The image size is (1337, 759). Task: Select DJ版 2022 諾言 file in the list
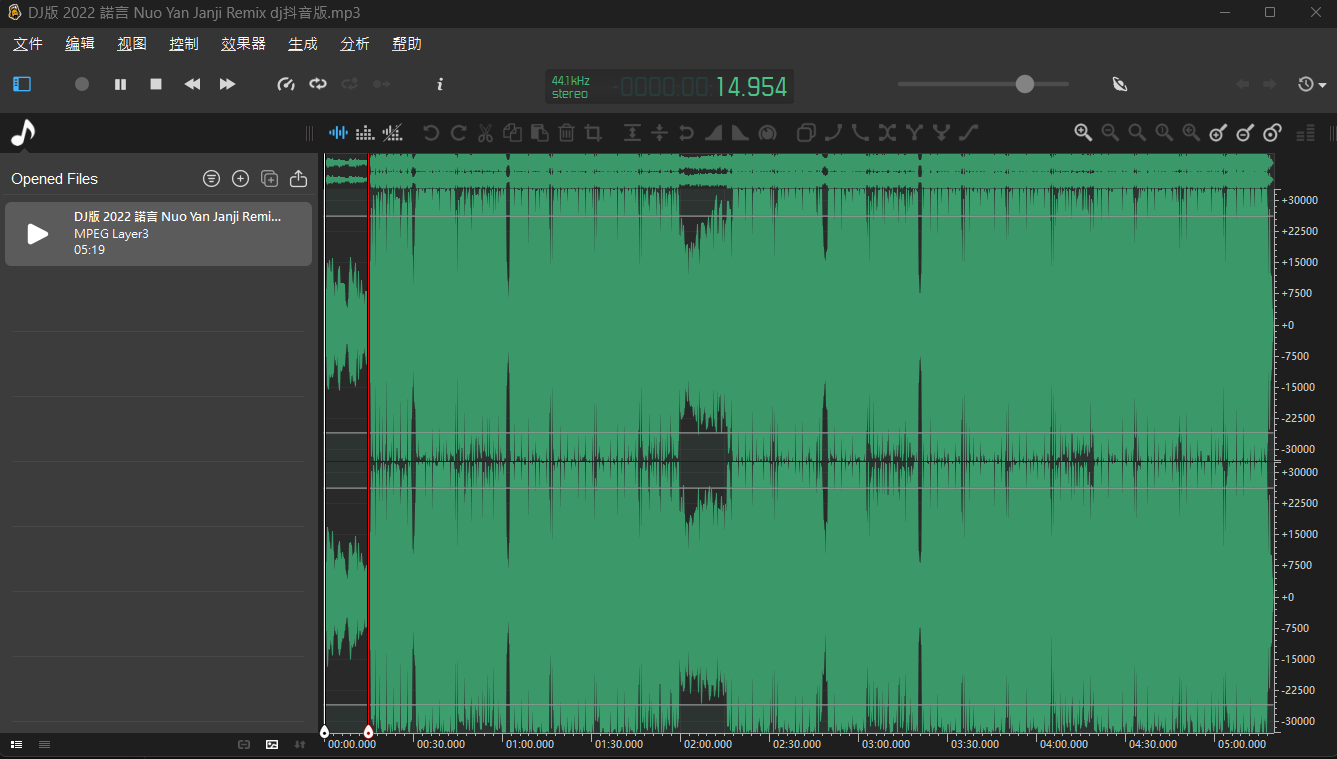tap(158, 234)
